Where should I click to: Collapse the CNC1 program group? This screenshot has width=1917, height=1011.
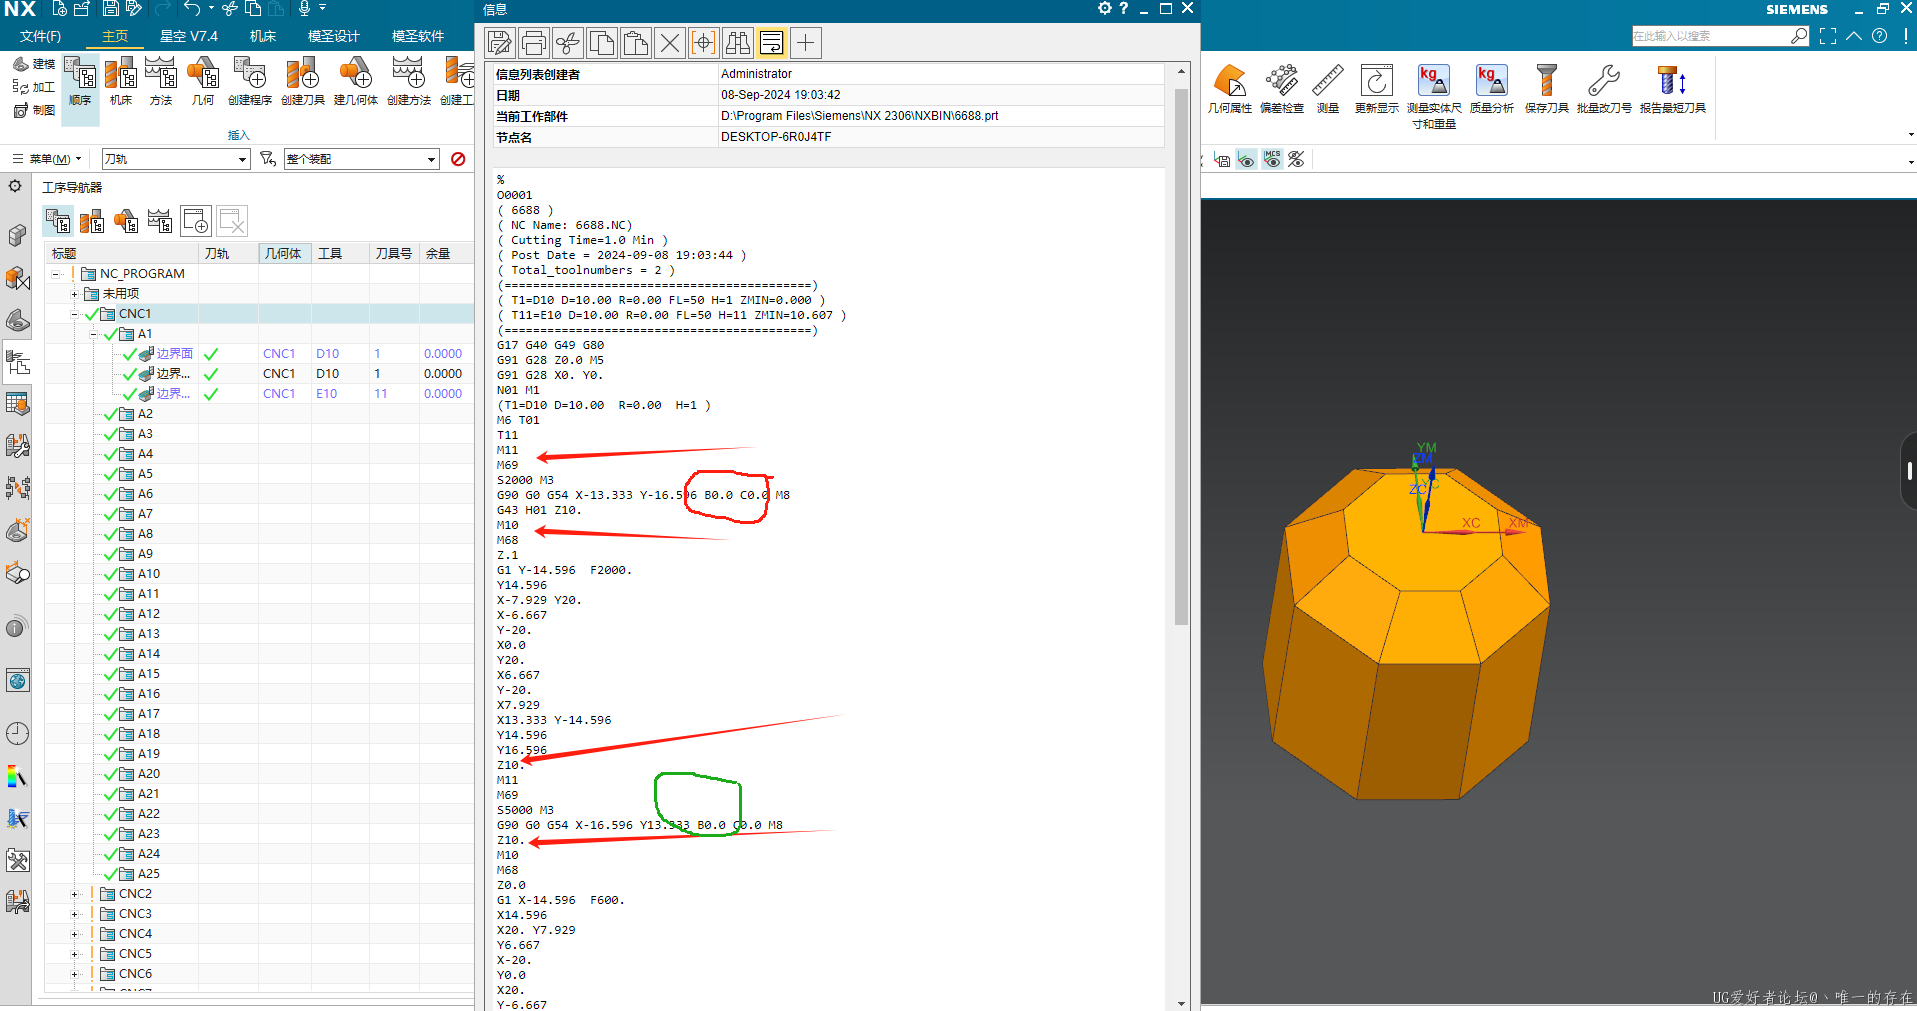(x=74, y=314)
